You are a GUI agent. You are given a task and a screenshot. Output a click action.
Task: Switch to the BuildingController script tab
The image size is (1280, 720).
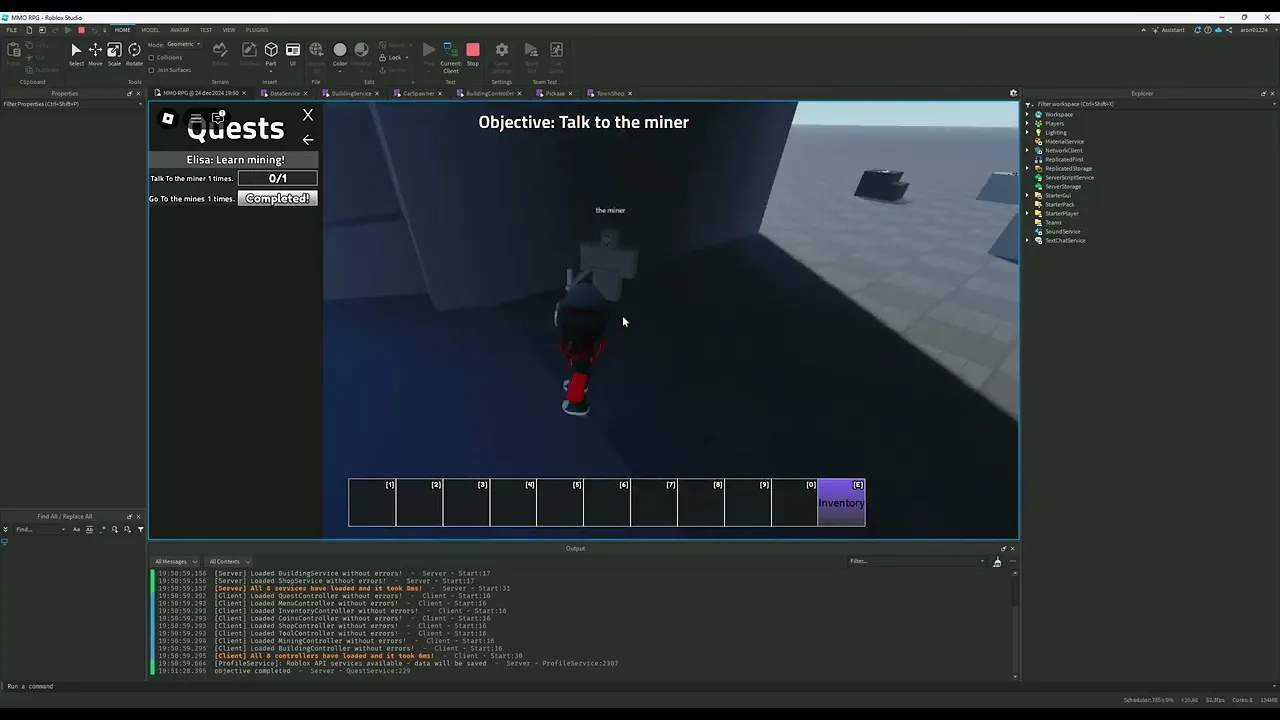pyautogui.click(x=489, y=94)
